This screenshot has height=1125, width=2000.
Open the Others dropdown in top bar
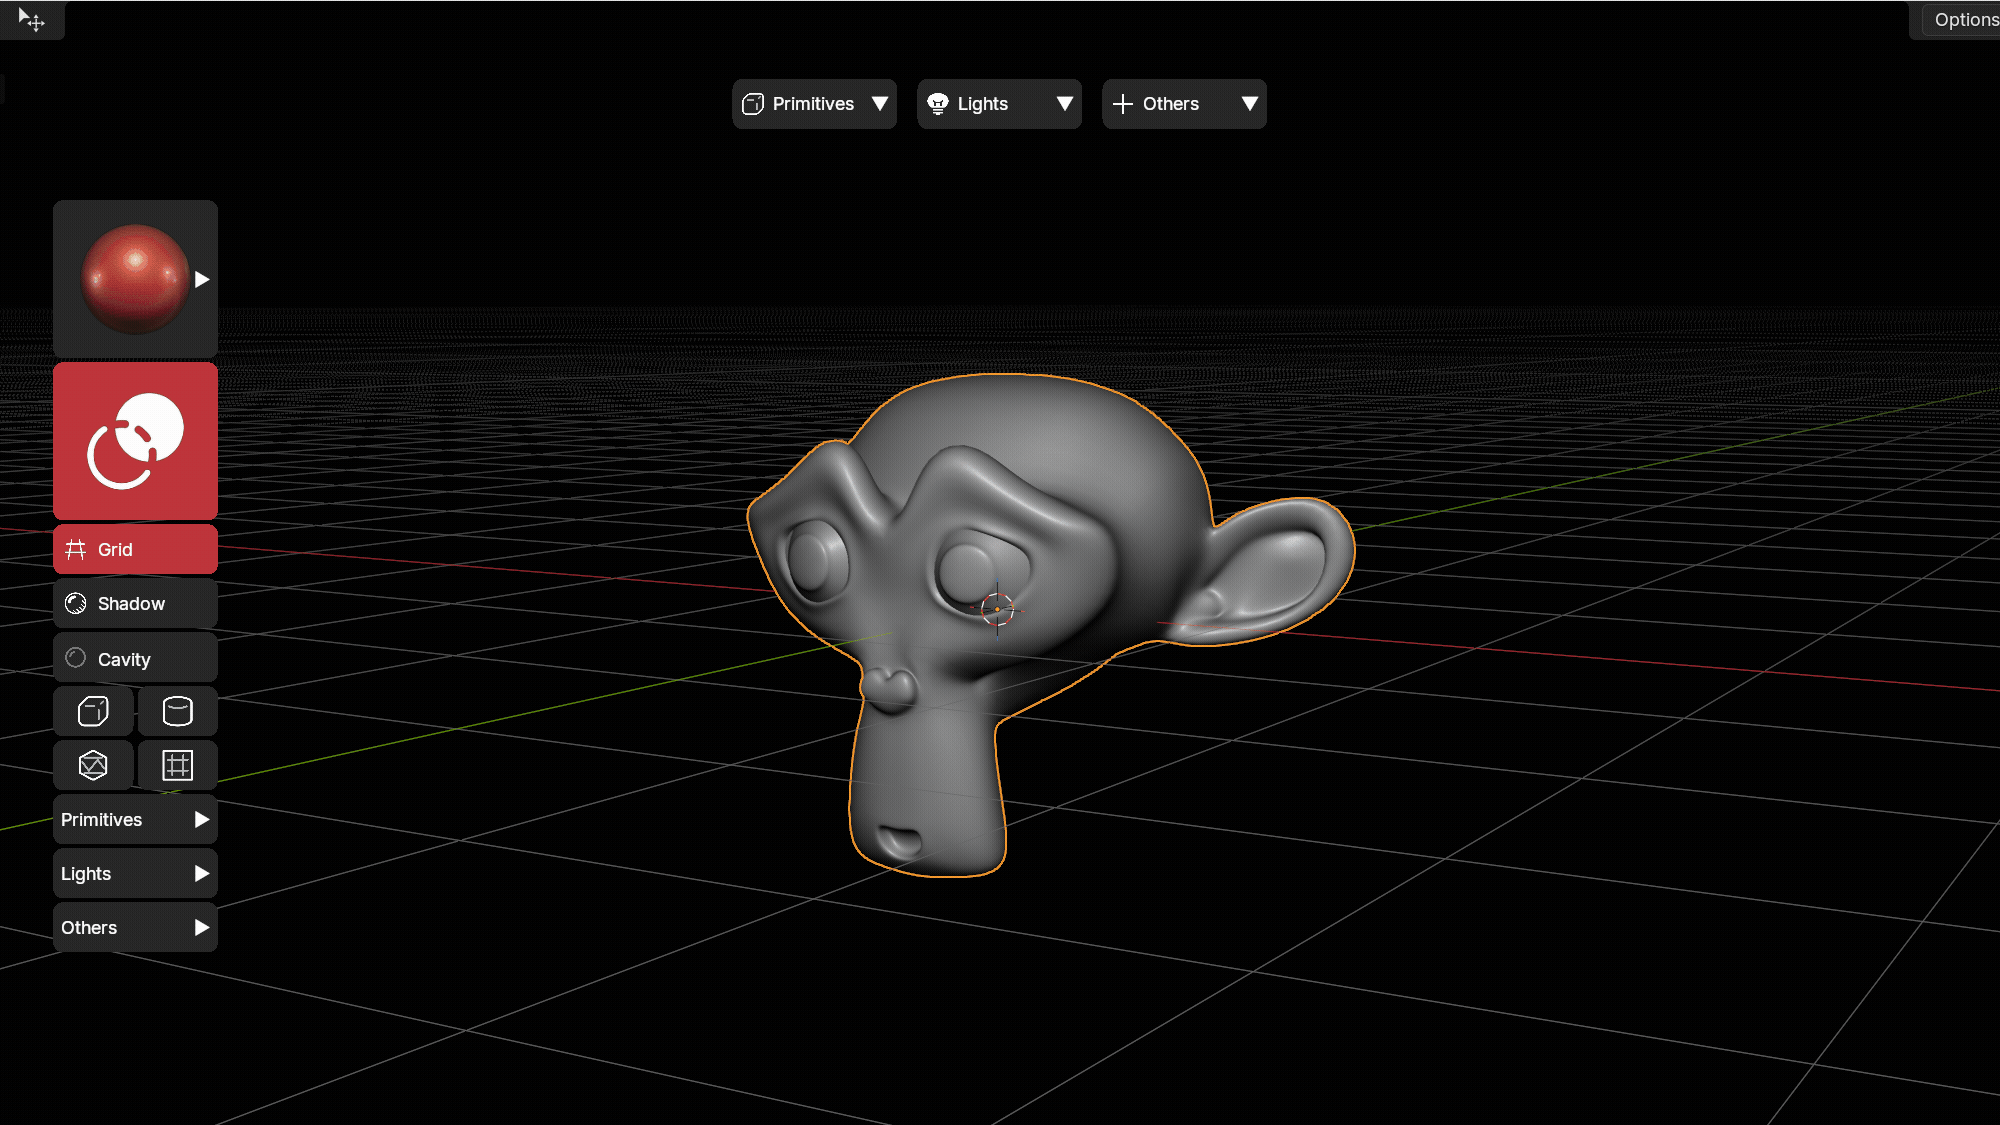pos(1184,104)
